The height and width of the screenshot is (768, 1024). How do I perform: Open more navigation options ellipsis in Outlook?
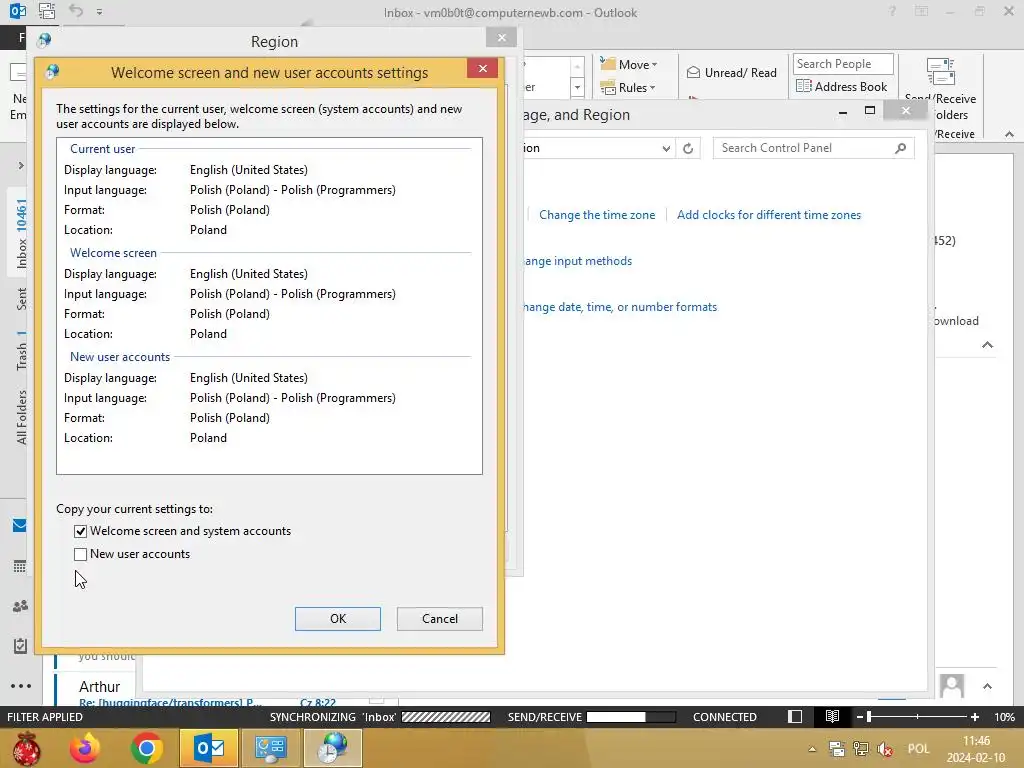tap(21, 686)
